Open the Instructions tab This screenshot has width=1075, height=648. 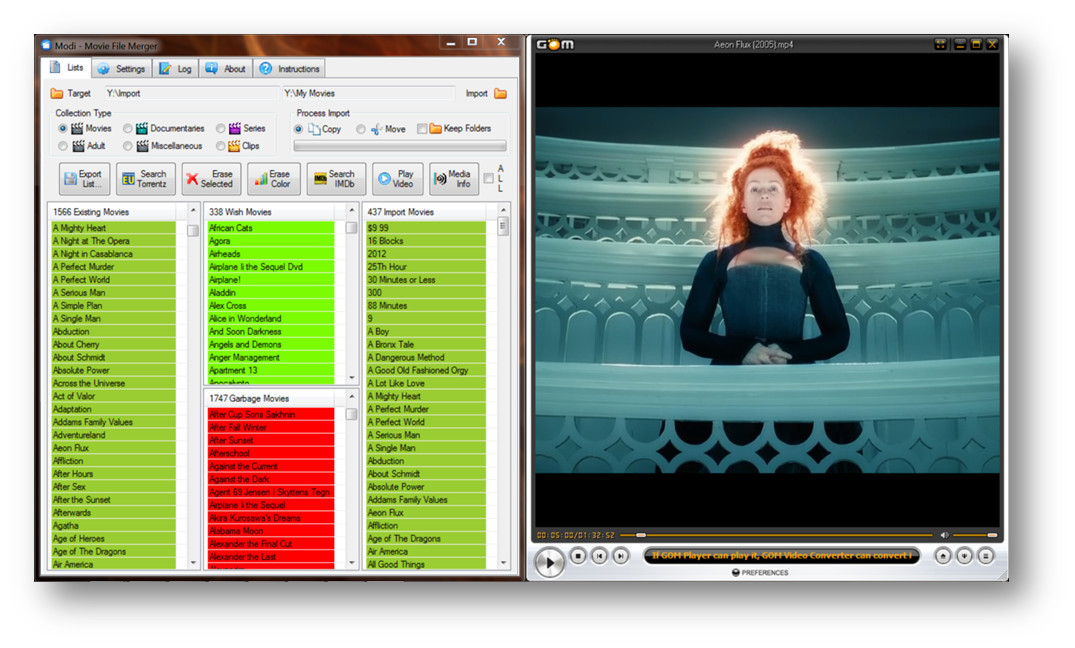tap(289, 69)
